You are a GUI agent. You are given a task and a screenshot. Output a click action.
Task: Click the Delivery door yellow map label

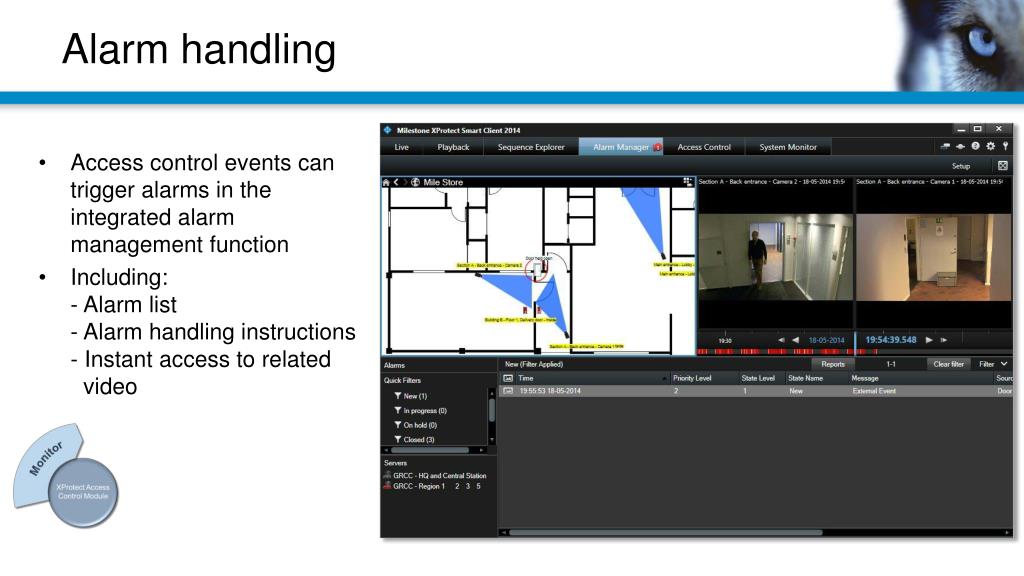[520, 320]
